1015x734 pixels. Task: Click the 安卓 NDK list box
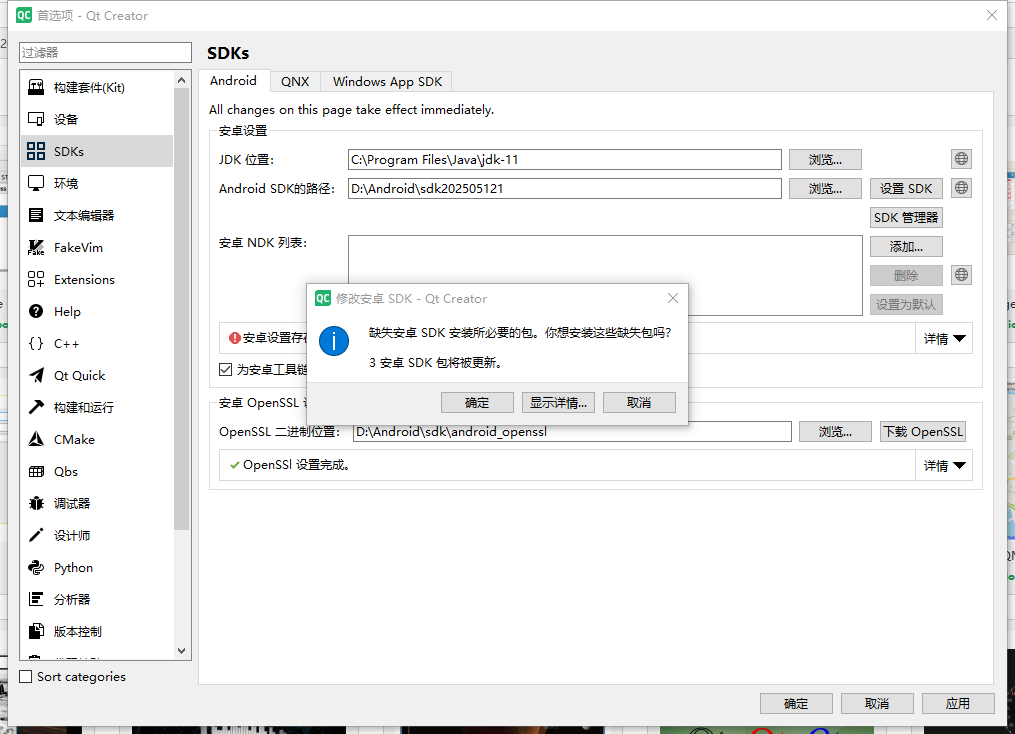click(605, 276)
